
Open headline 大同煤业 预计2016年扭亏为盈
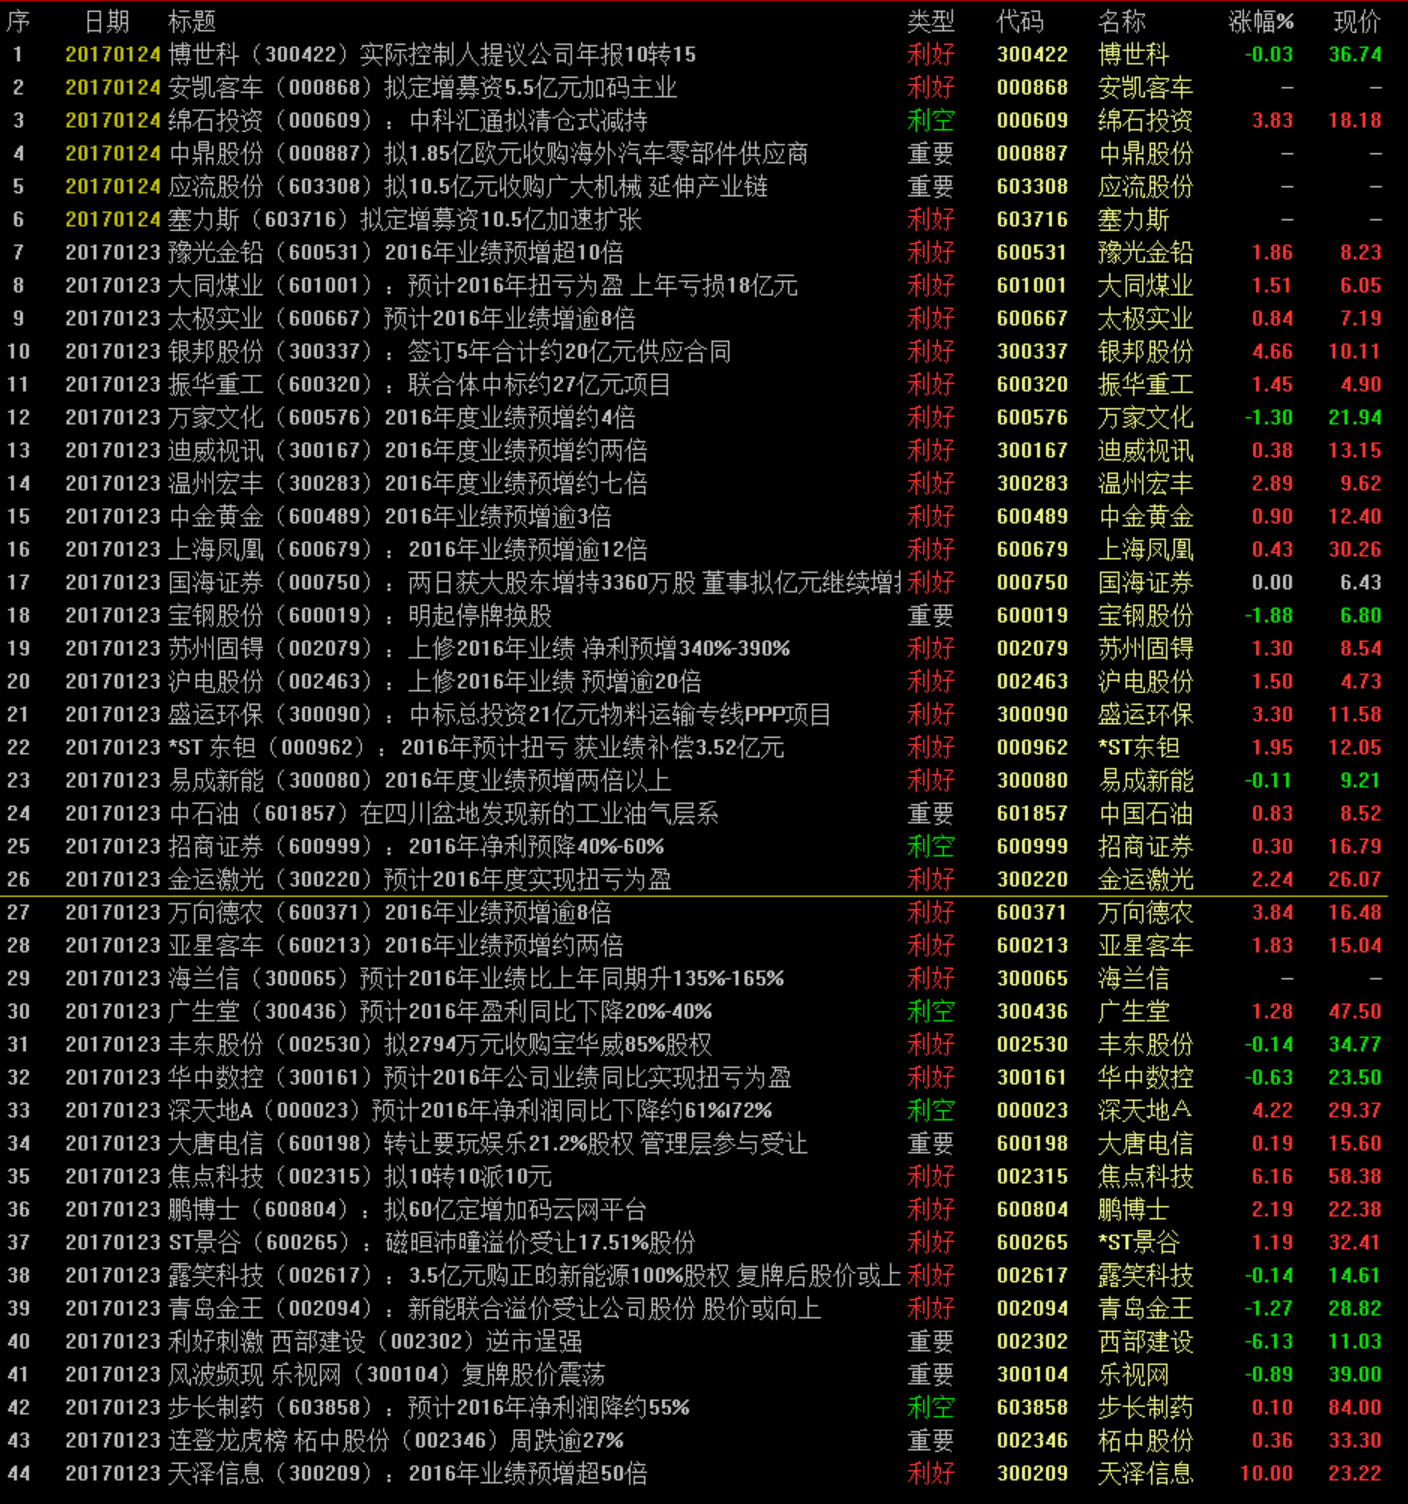coord(483,285)
